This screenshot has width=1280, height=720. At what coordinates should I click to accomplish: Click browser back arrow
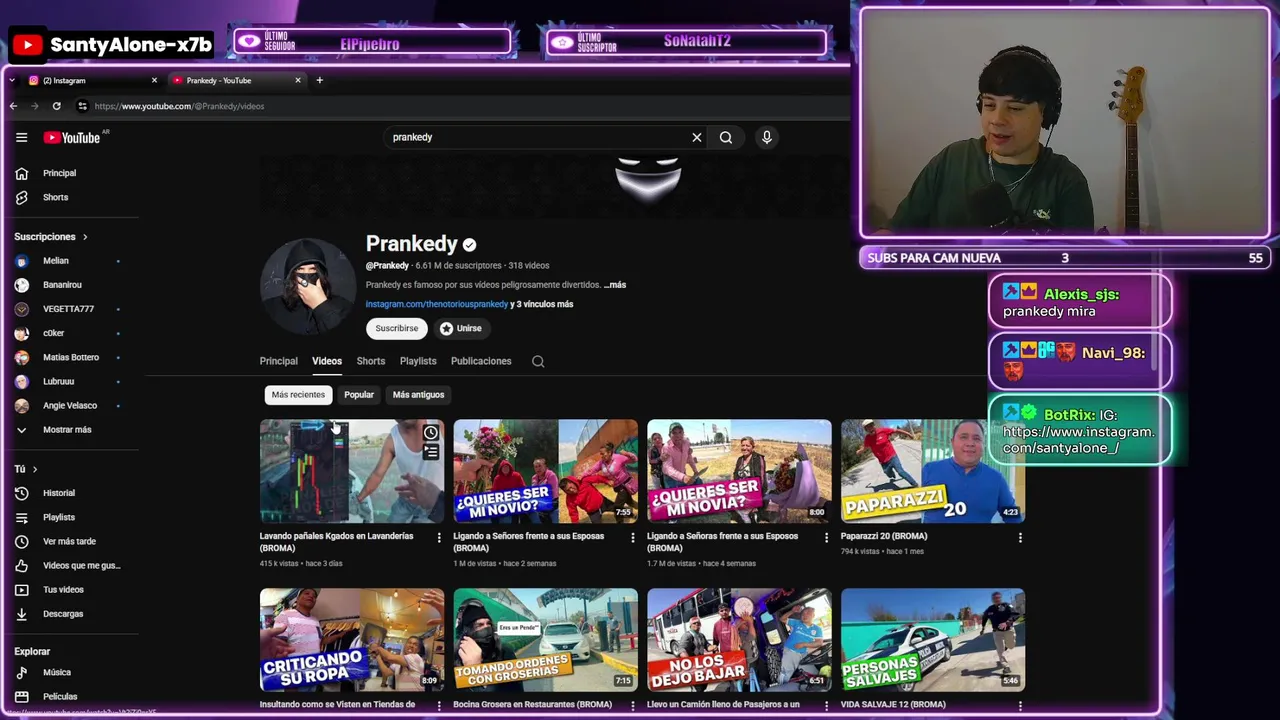click(13, 106)
